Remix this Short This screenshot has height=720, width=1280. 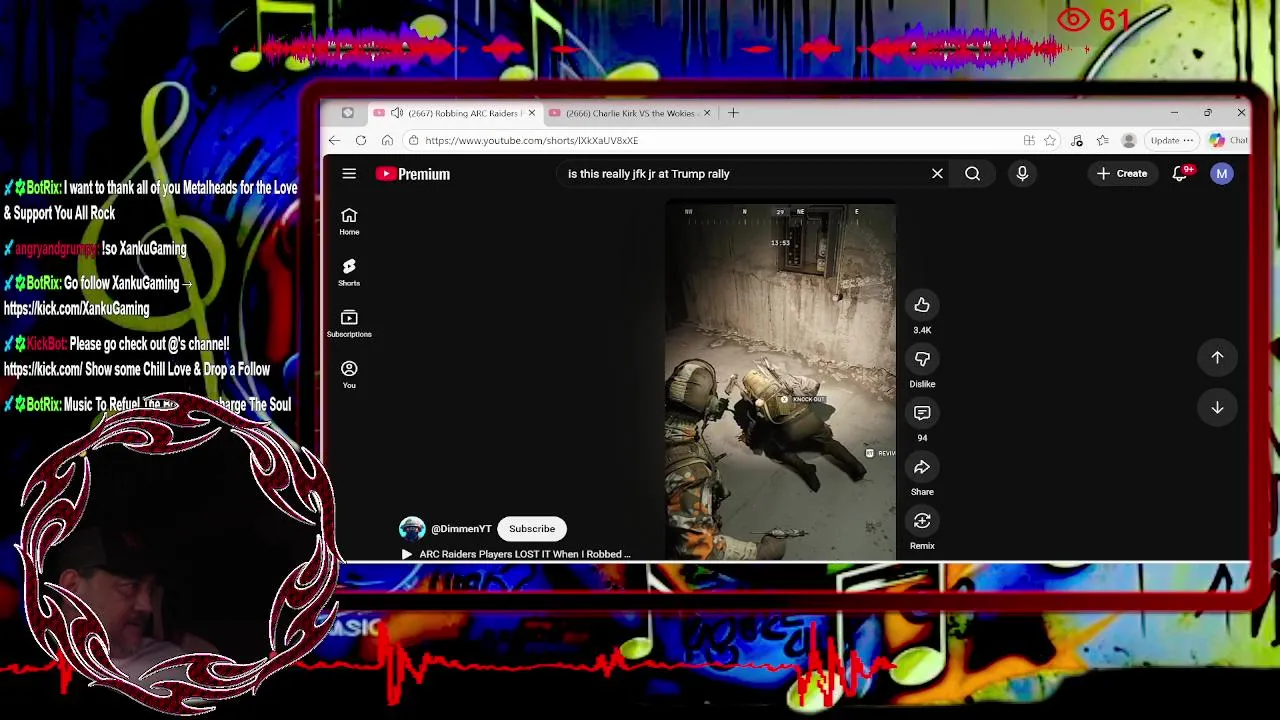point(922,521)
